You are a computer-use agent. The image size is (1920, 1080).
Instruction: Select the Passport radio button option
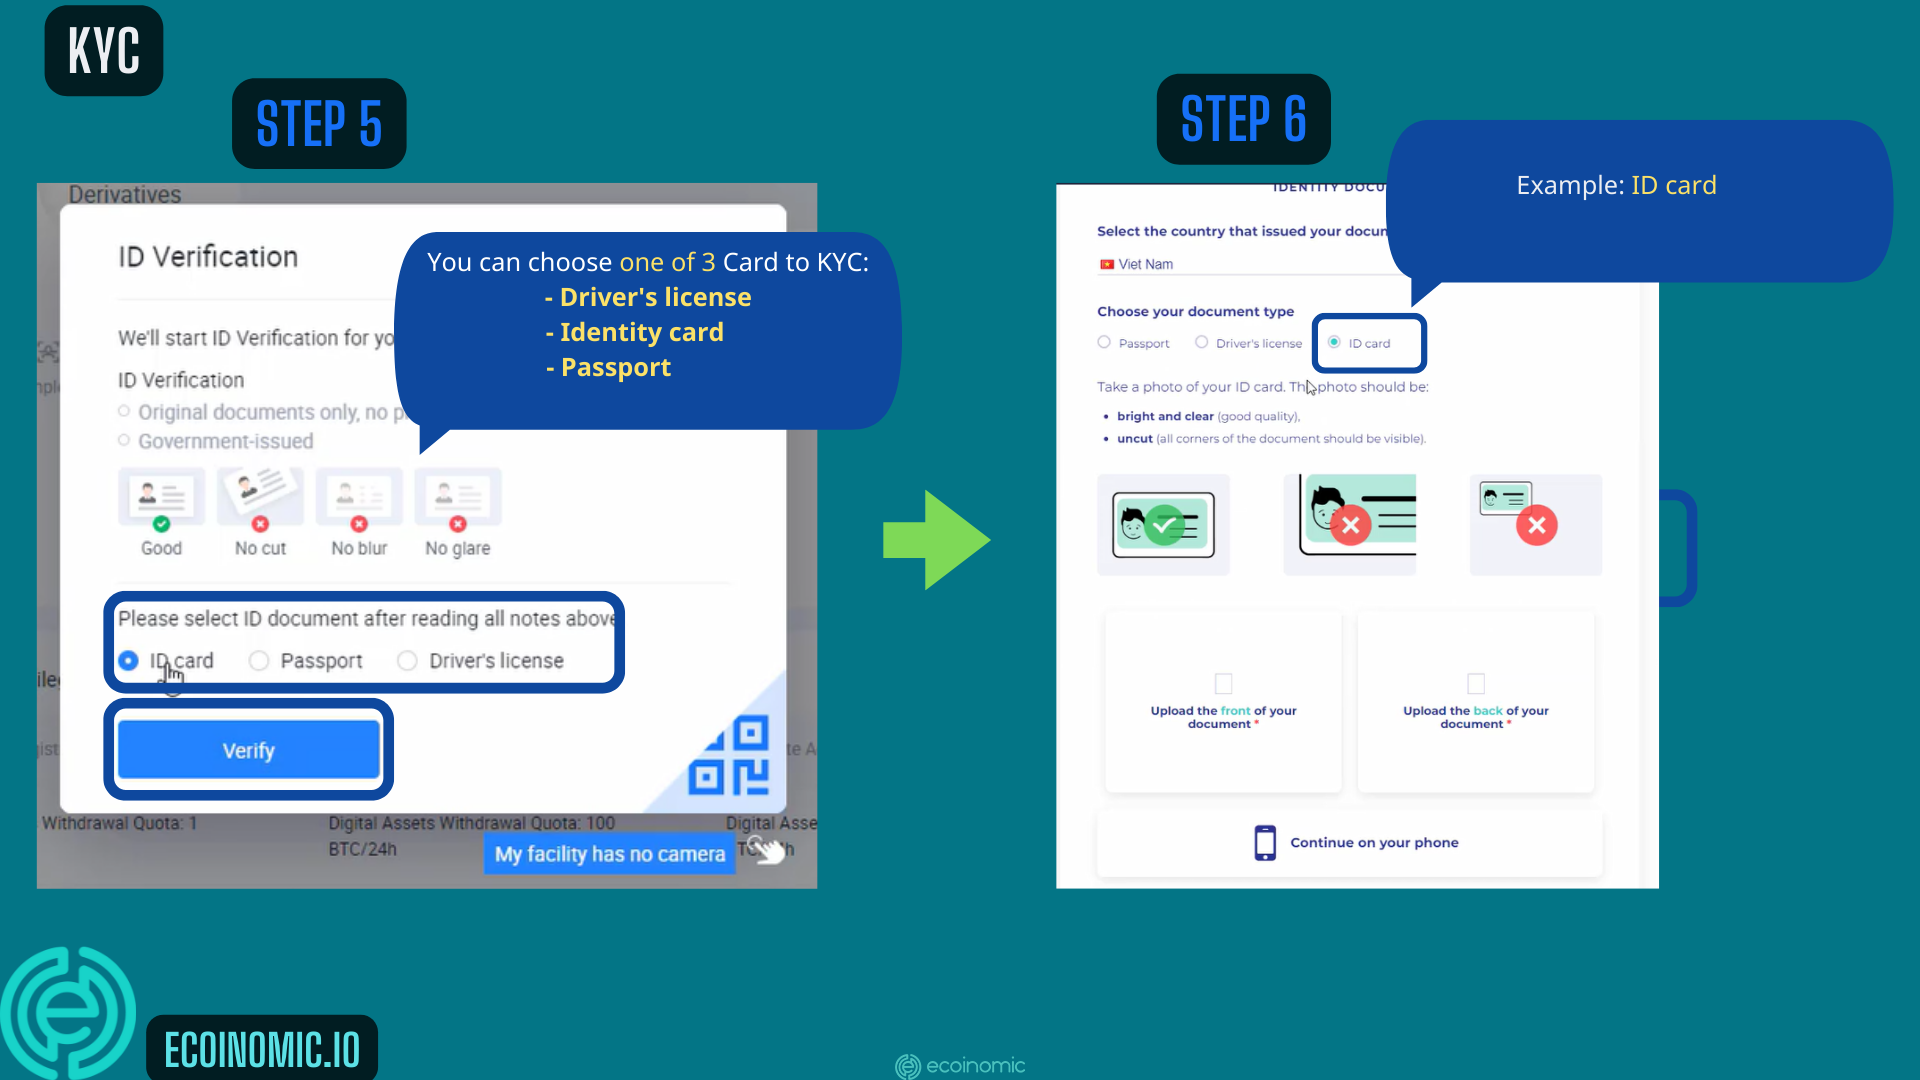click(x=258, y=661)
